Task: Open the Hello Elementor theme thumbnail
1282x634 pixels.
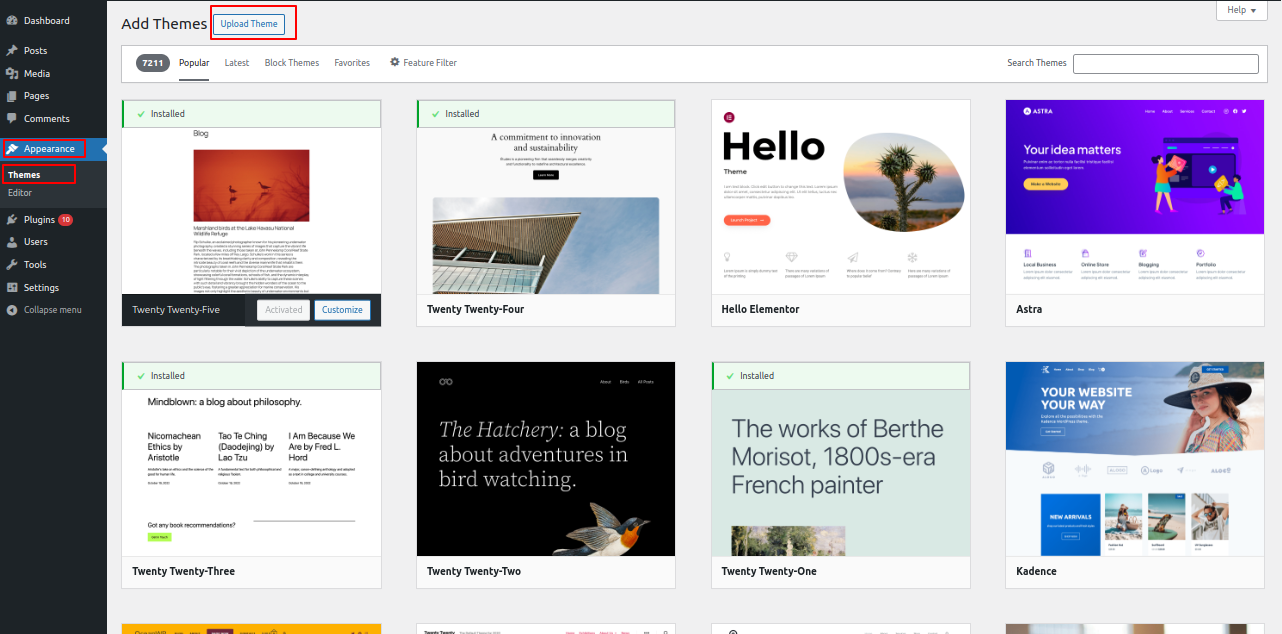Action: click(840, 197)
